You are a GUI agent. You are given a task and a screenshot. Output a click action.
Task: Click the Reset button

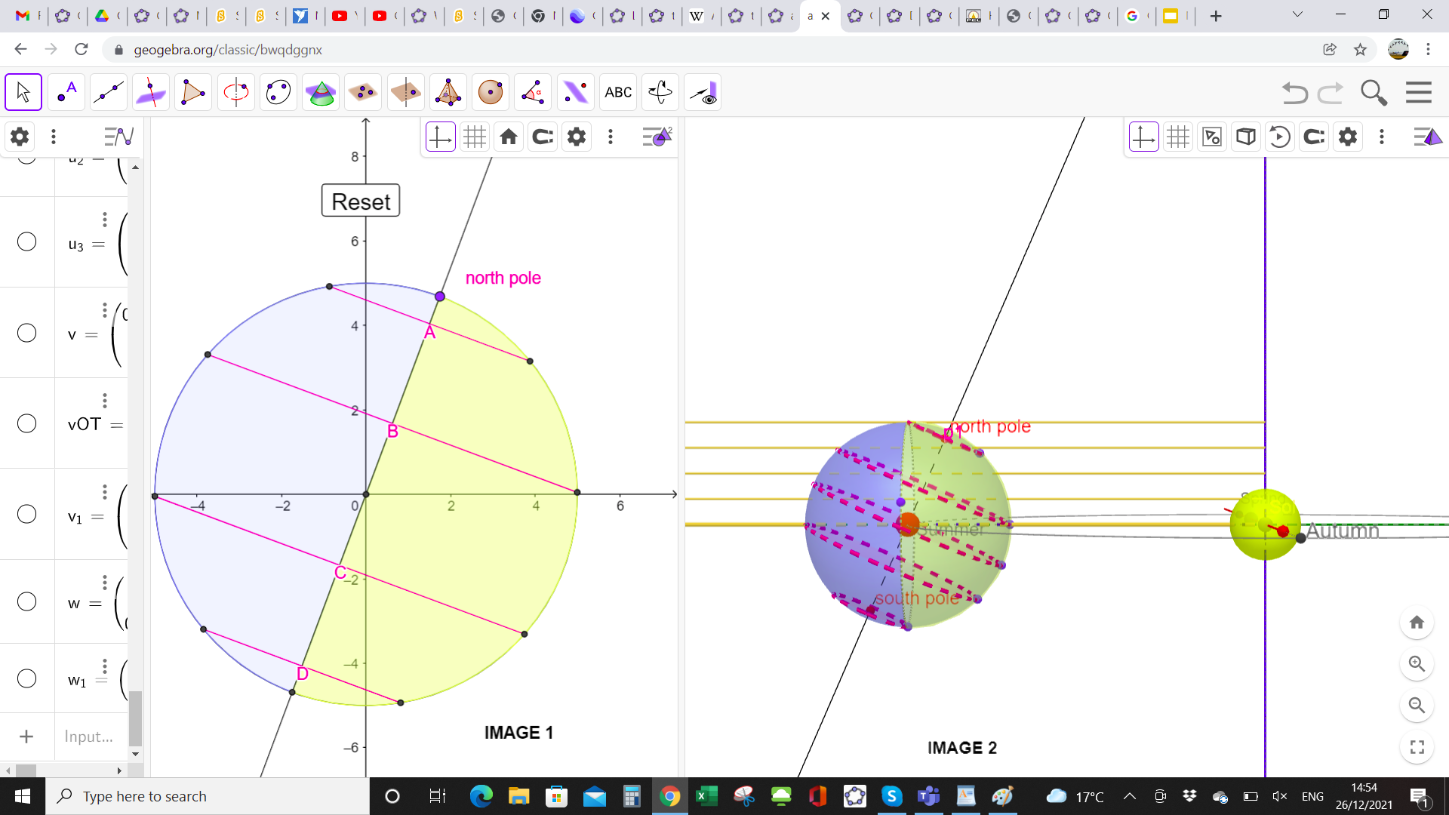click(x=361, y=201)
